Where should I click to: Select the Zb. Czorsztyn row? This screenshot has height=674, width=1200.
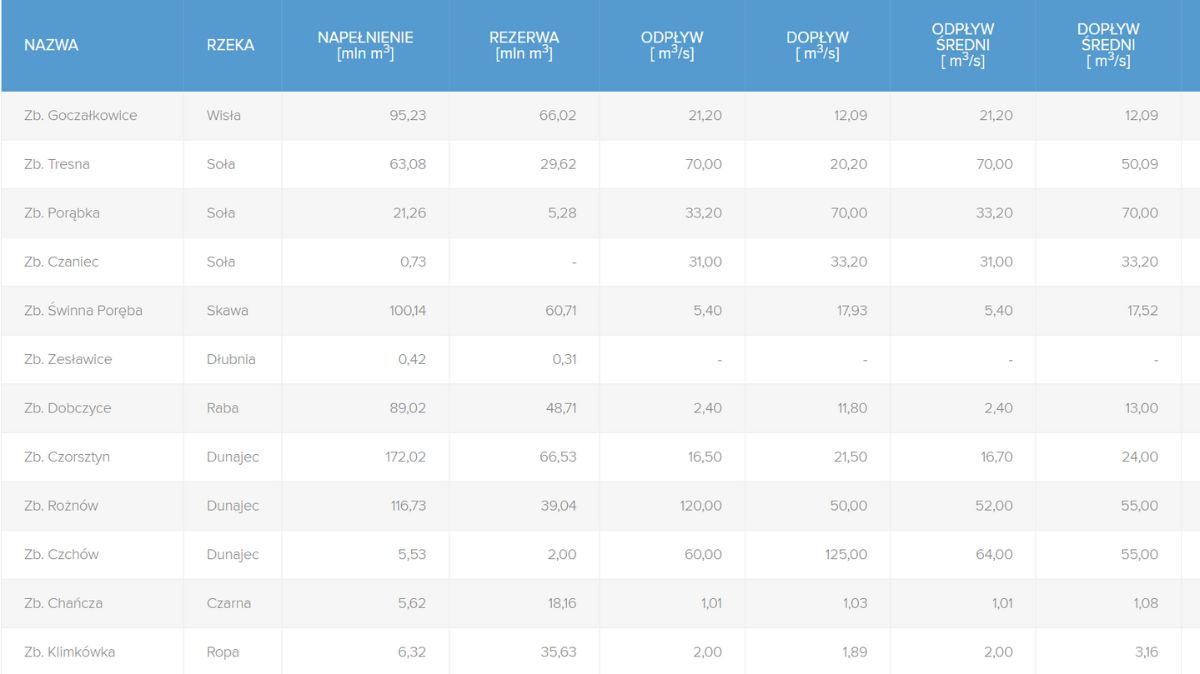pyautogui.click(x=67, y=457)
